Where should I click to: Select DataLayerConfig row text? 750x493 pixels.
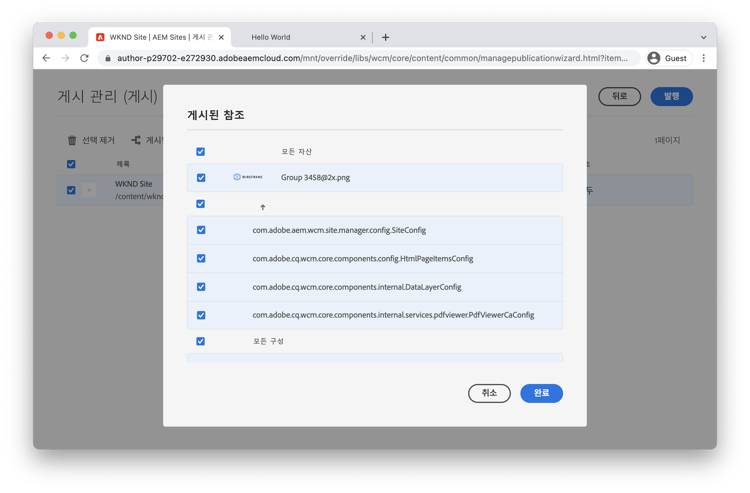[x=357, y=287]
